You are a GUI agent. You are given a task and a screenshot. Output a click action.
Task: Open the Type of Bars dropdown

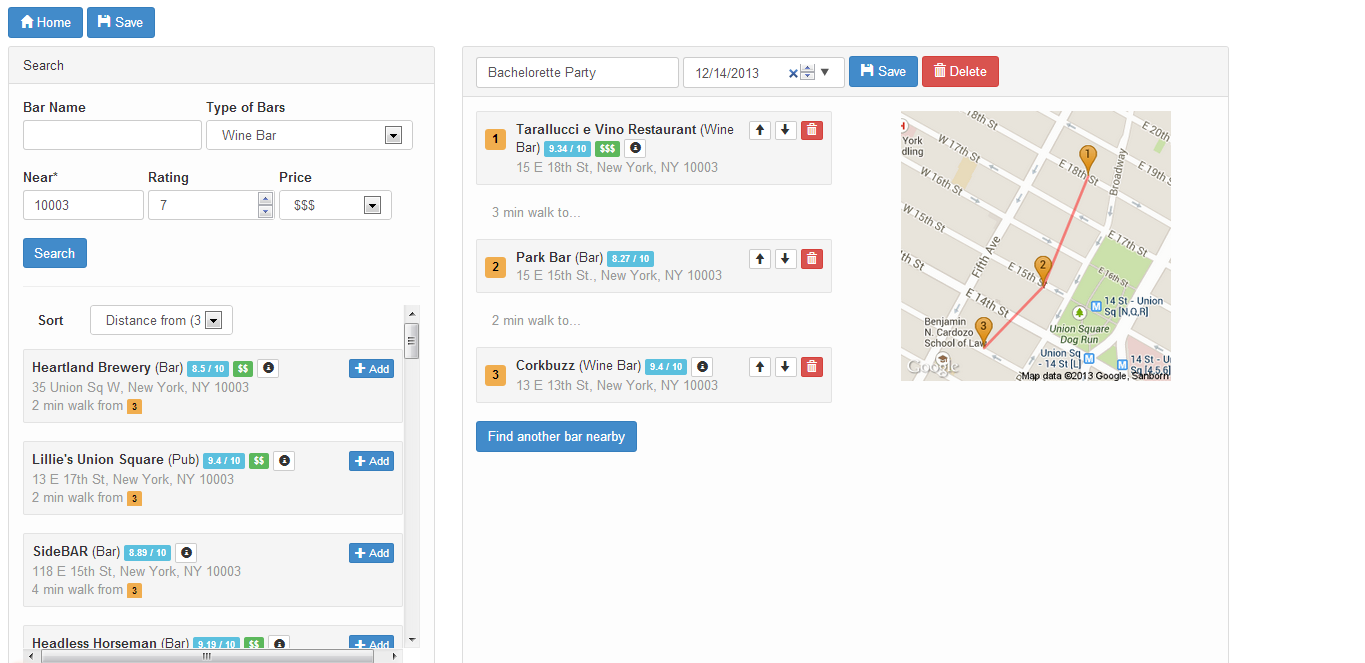[309, 135]
